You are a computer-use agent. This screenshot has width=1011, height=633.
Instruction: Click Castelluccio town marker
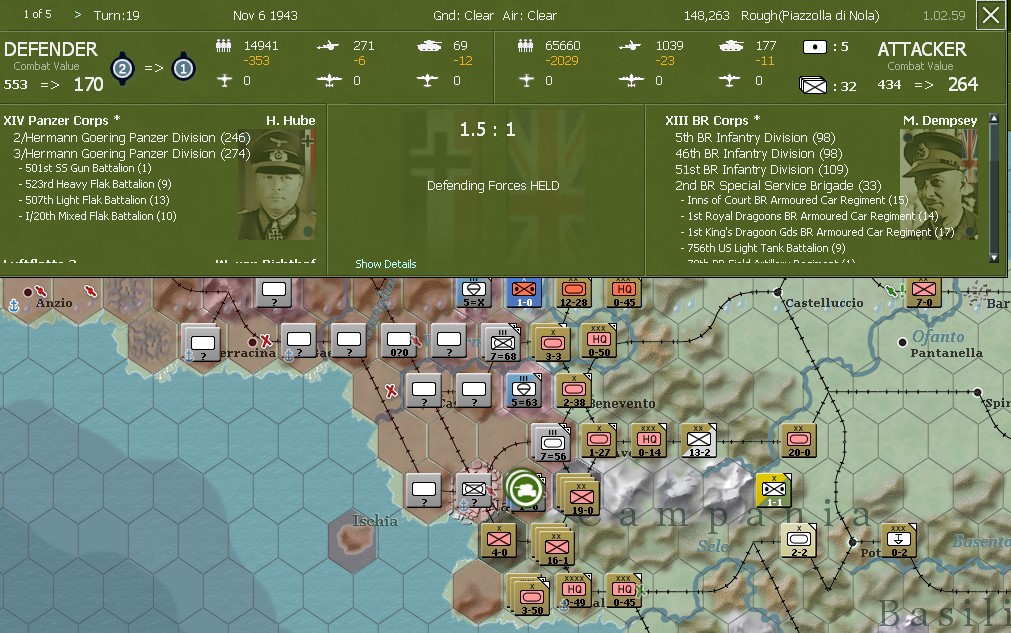point(778,292)
